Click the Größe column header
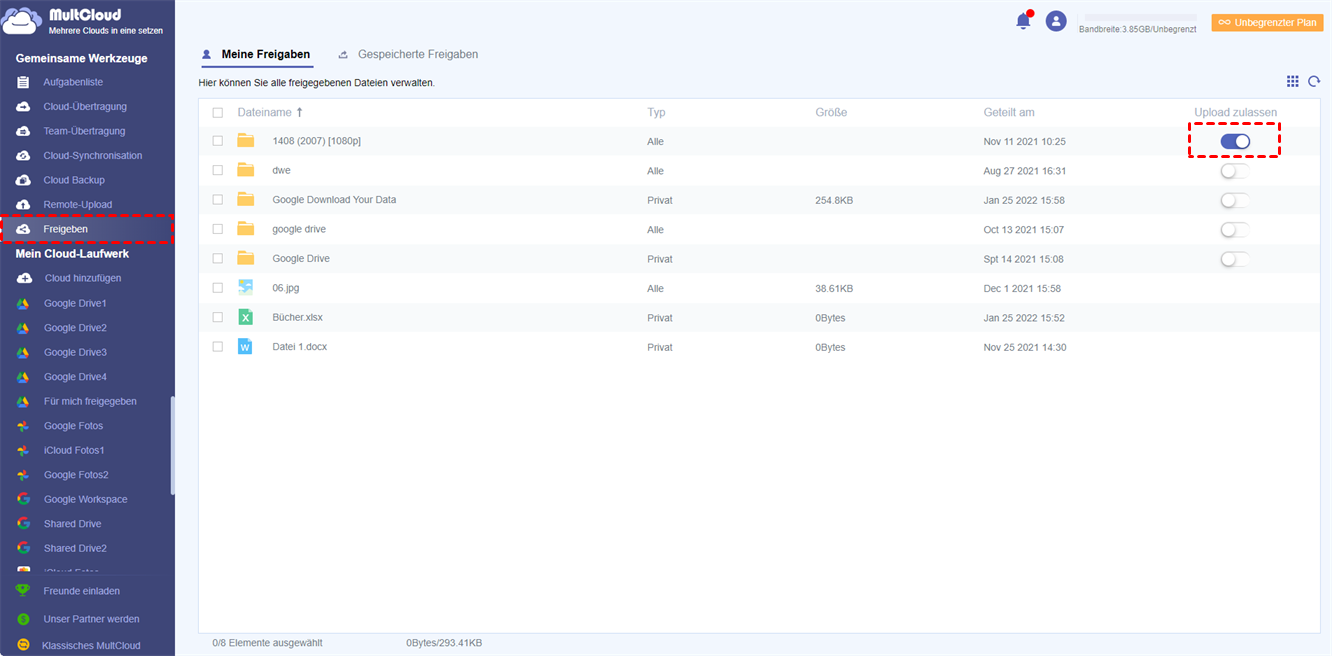This screenshot has width=1332, height=656. coord(831,112)
